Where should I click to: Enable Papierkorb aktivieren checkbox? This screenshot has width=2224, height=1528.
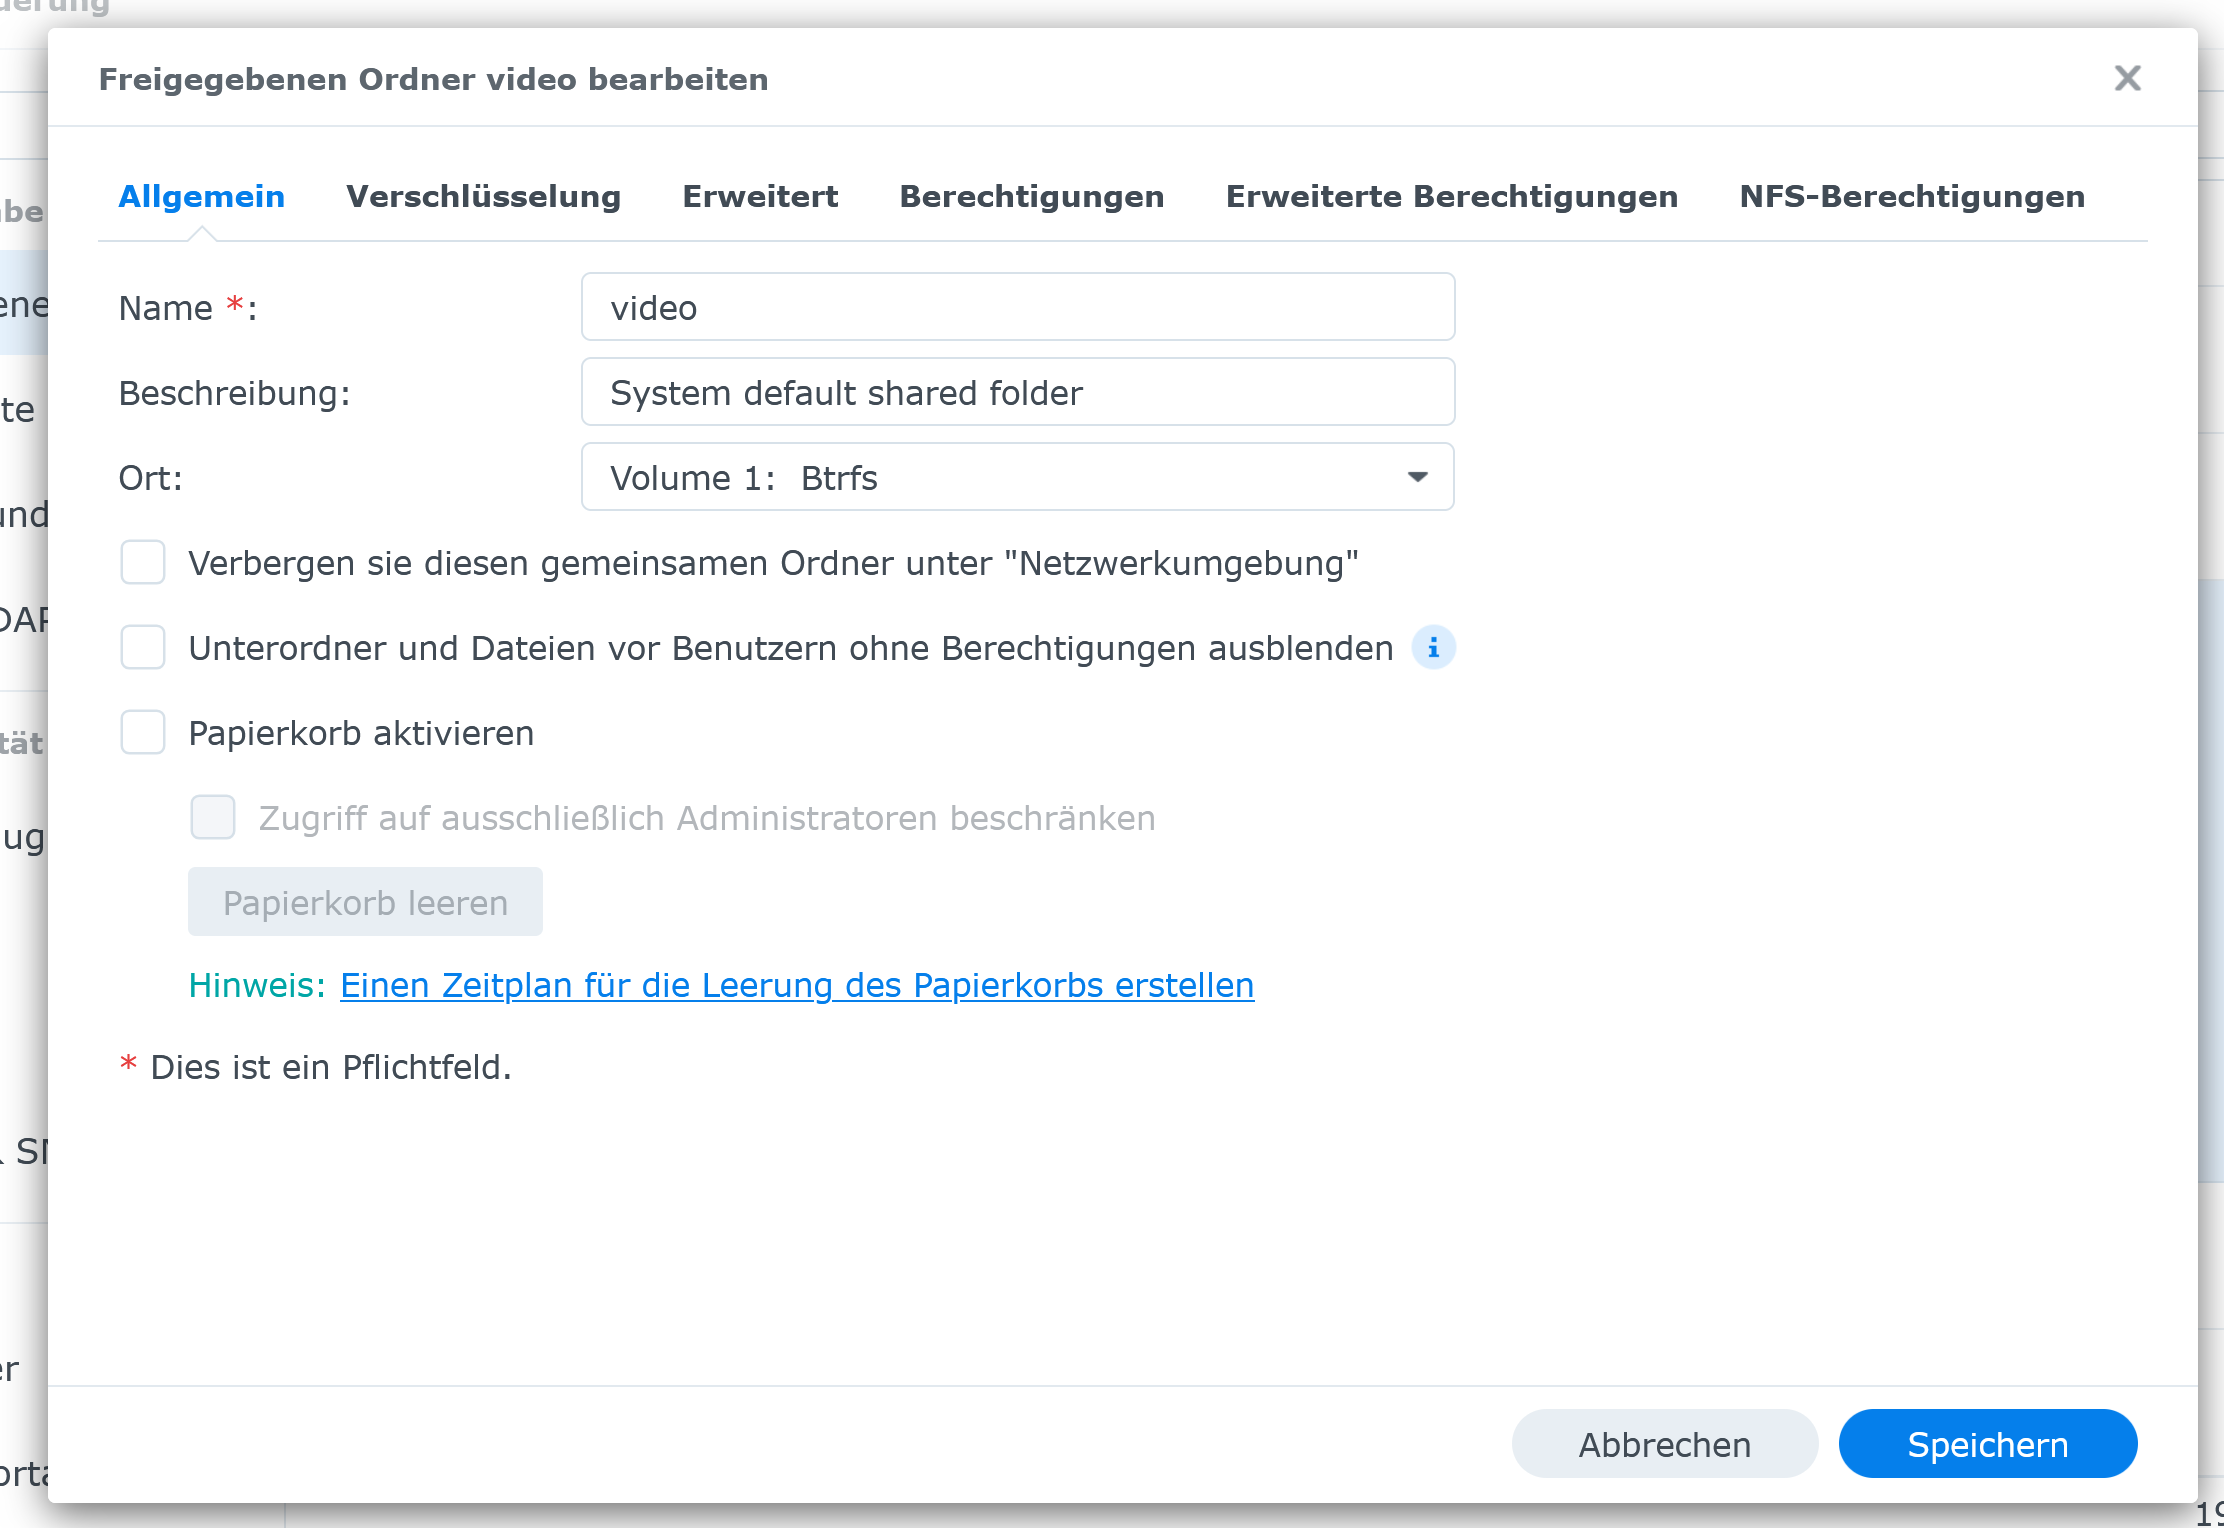click(x=143, y=733)
